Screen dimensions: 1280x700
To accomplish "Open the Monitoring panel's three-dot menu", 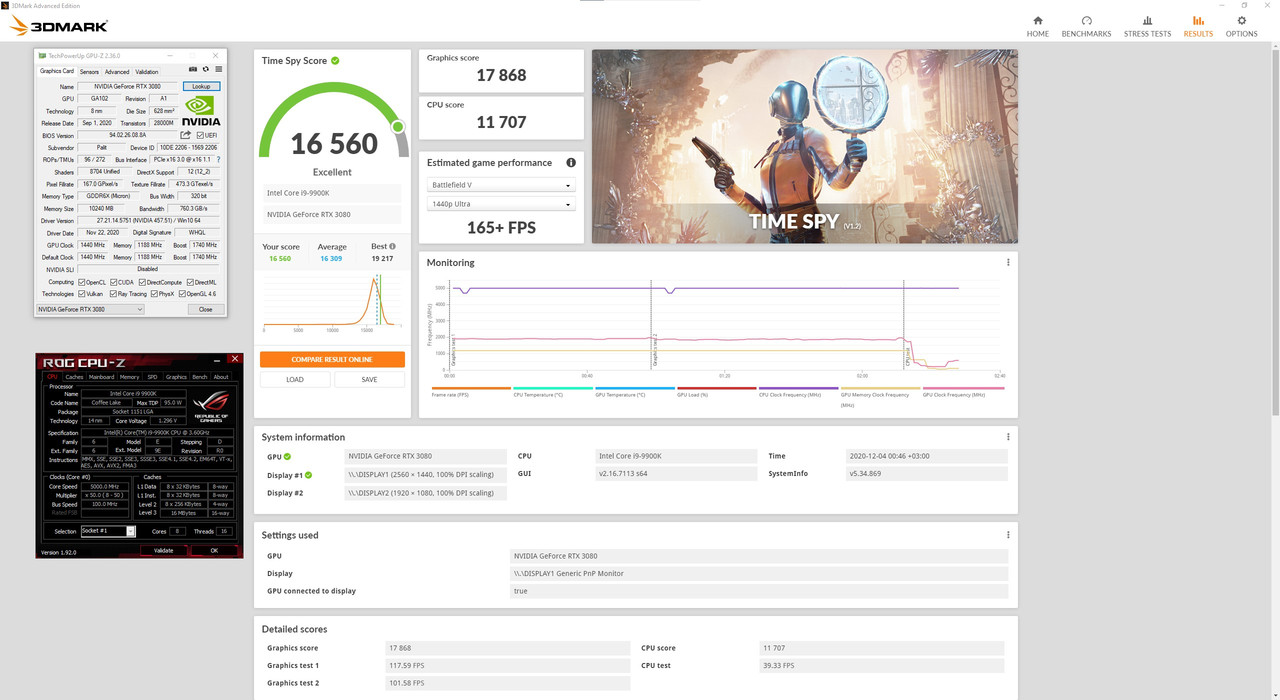I will [1008, 263].
